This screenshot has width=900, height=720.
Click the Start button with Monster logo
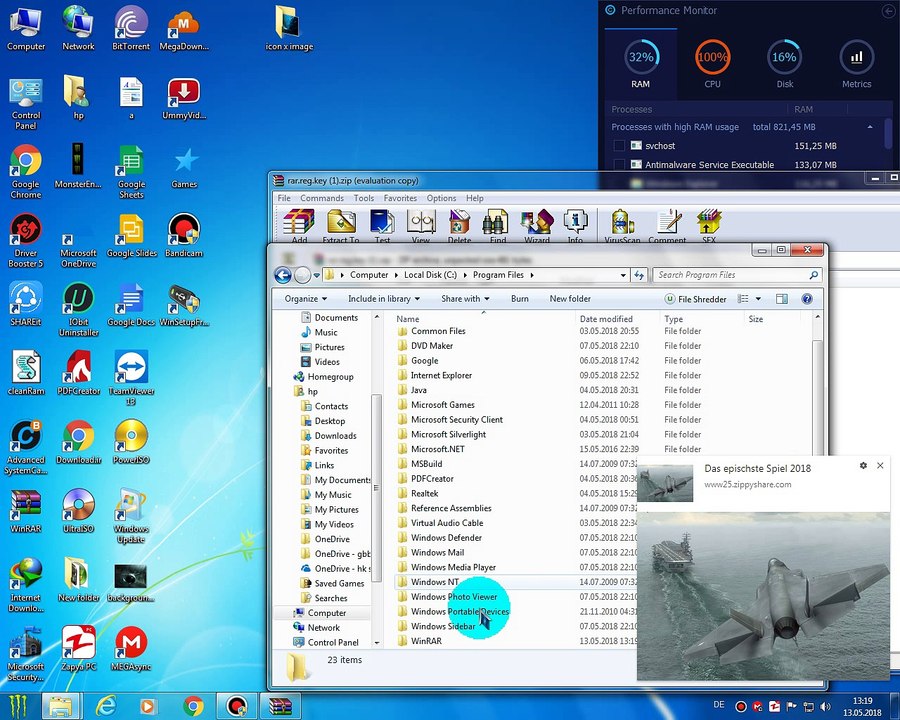point(17,706)
